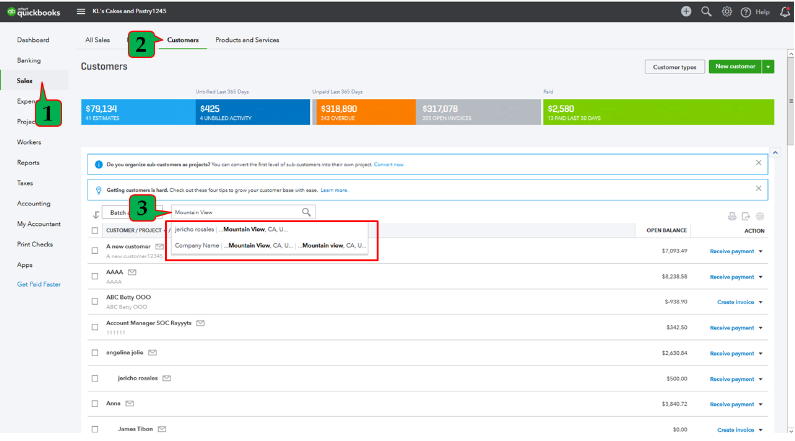Check the box for ABC Betty OOO
Screen dimensions: 795x441
[95, 302]
